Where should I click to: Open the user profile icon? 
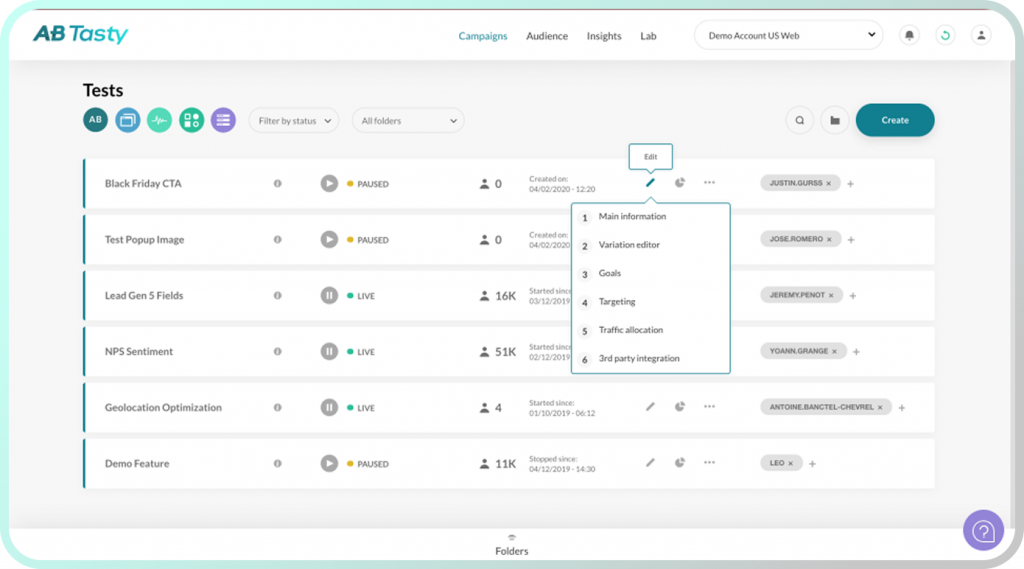click(981, 36)
